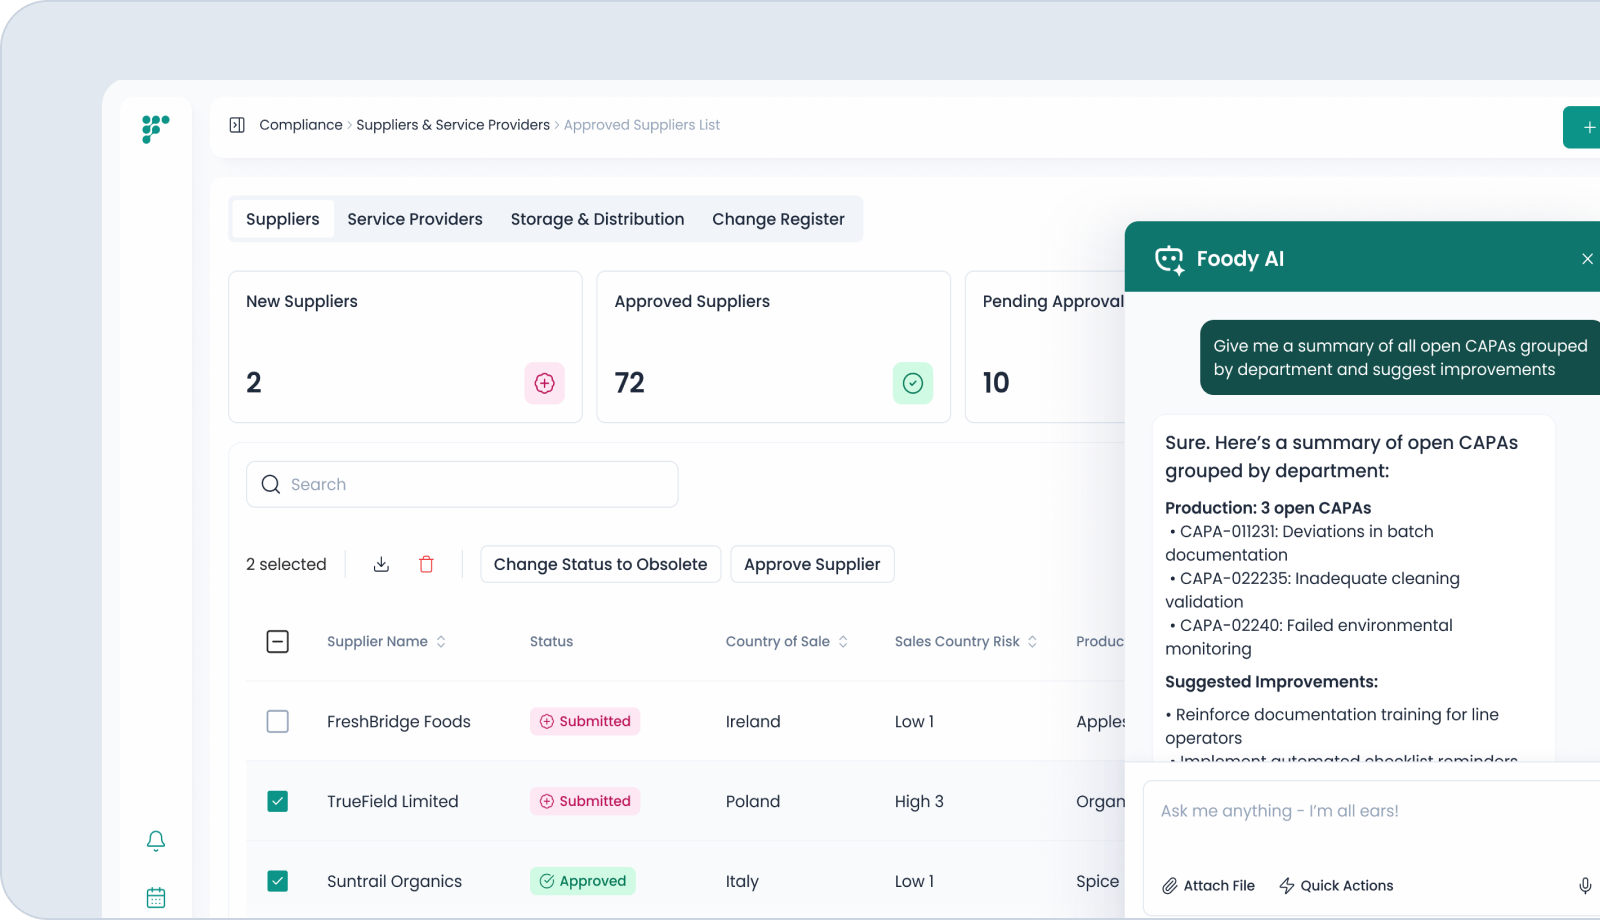Close the Foody AI panel

coord(1587,259)
